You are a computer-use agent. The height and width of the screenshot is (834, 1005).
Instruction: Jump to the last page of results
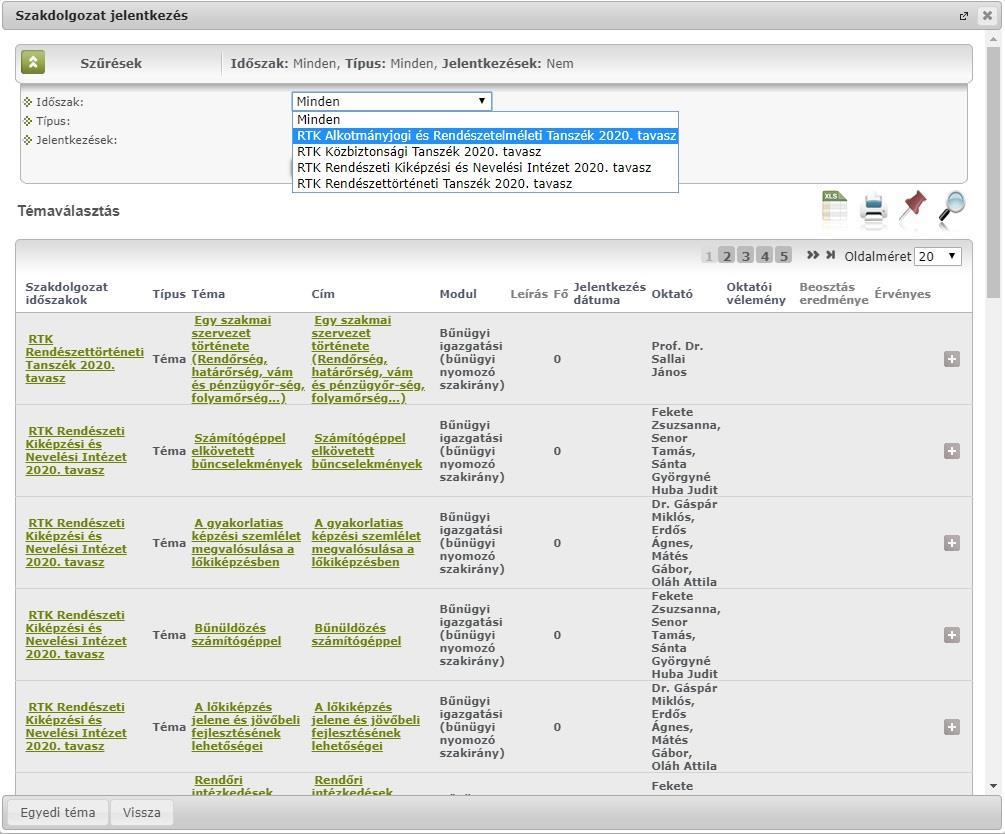click(831, 255)
